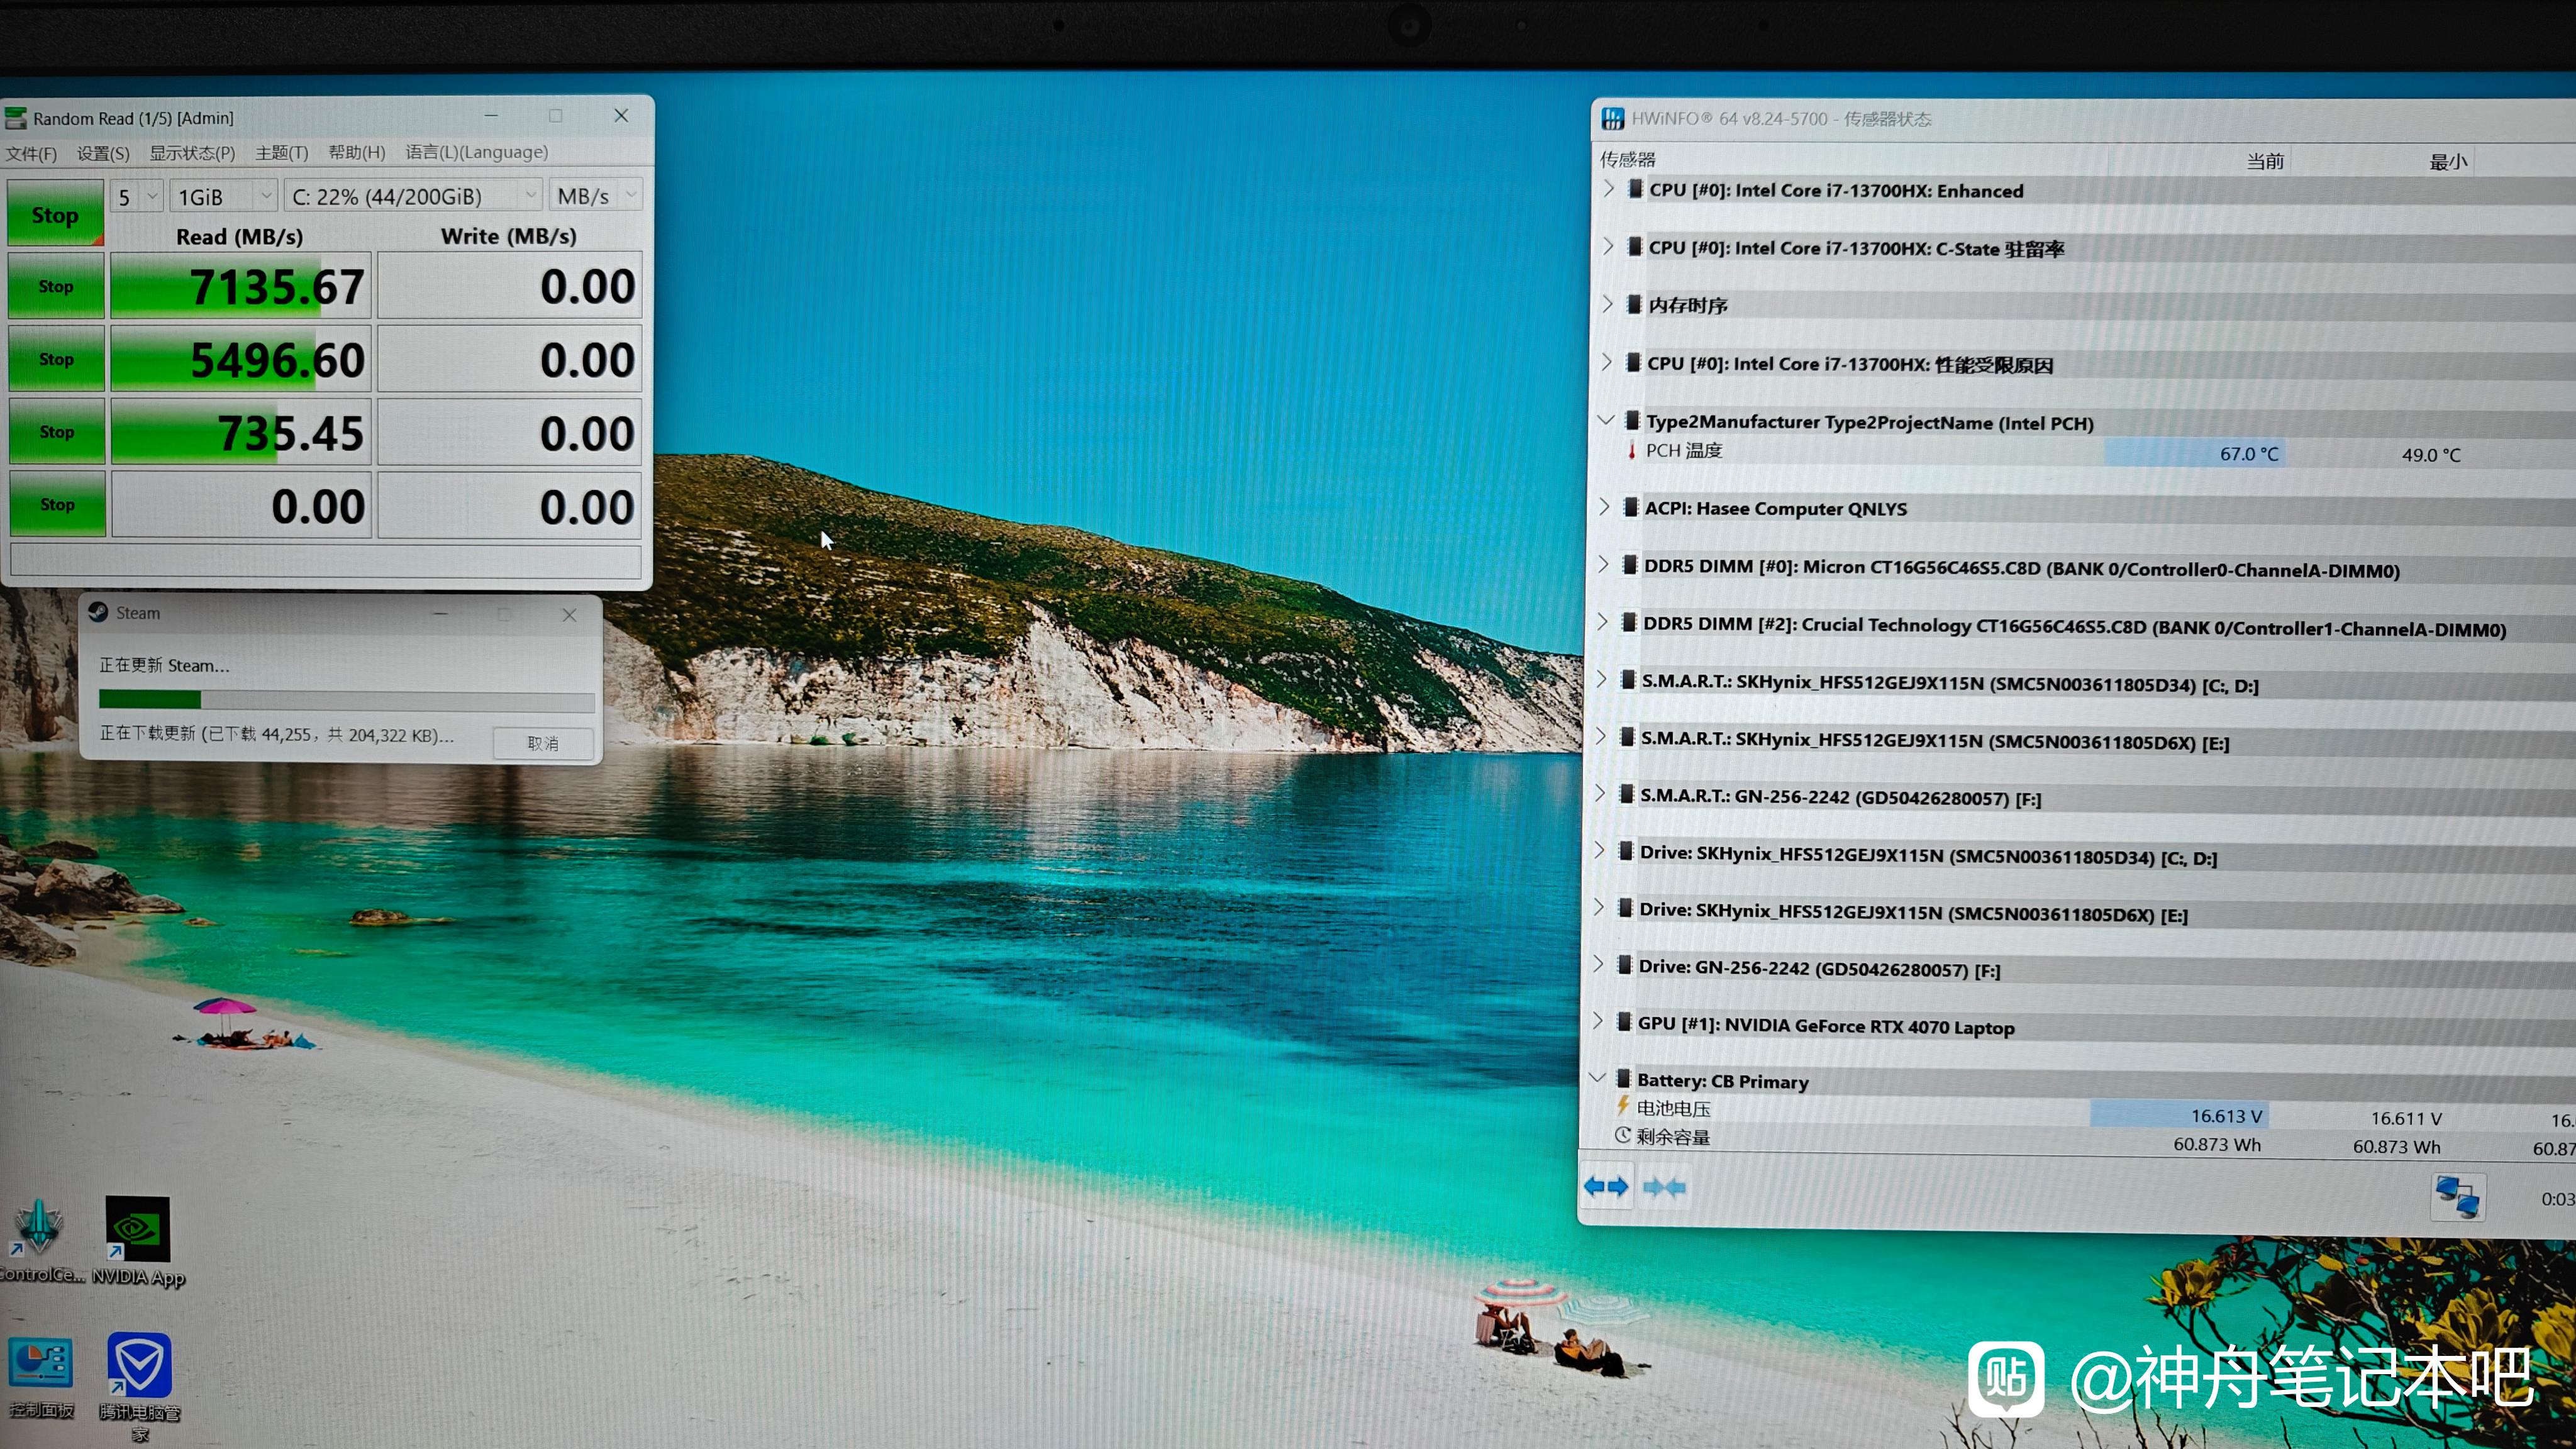Screen dimensions: 2576x1449
Task: Click the Steam update download progress bar
Action: [x=346, y=700]
